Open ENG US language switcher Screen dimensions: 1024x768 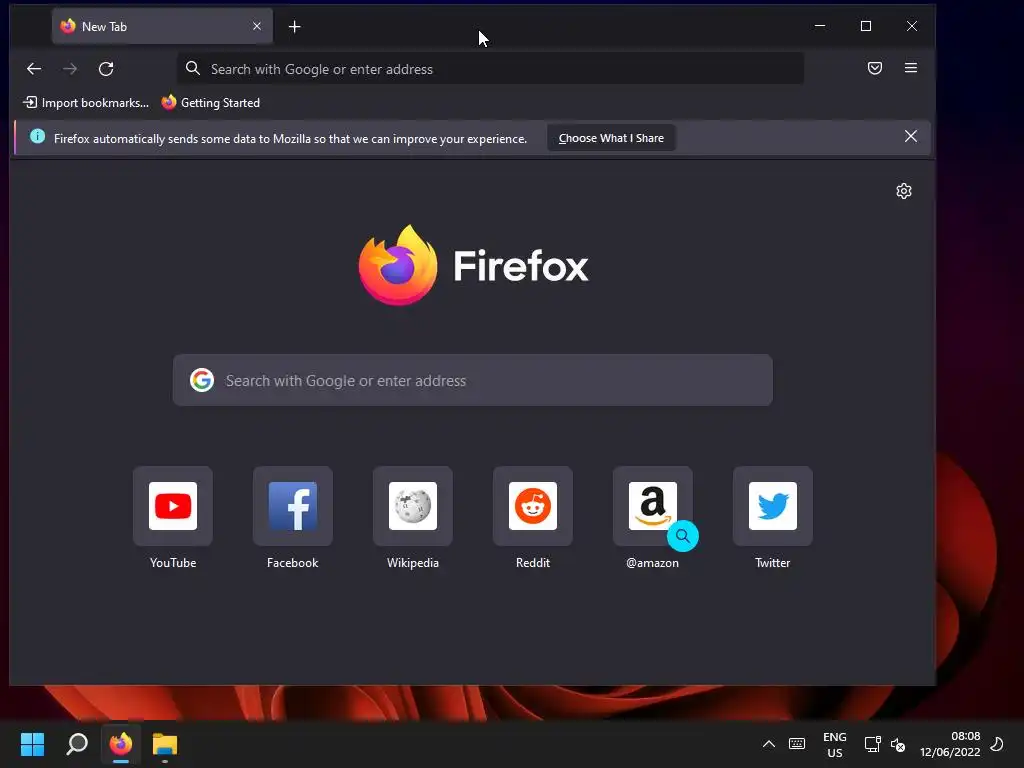click(835, 744)
